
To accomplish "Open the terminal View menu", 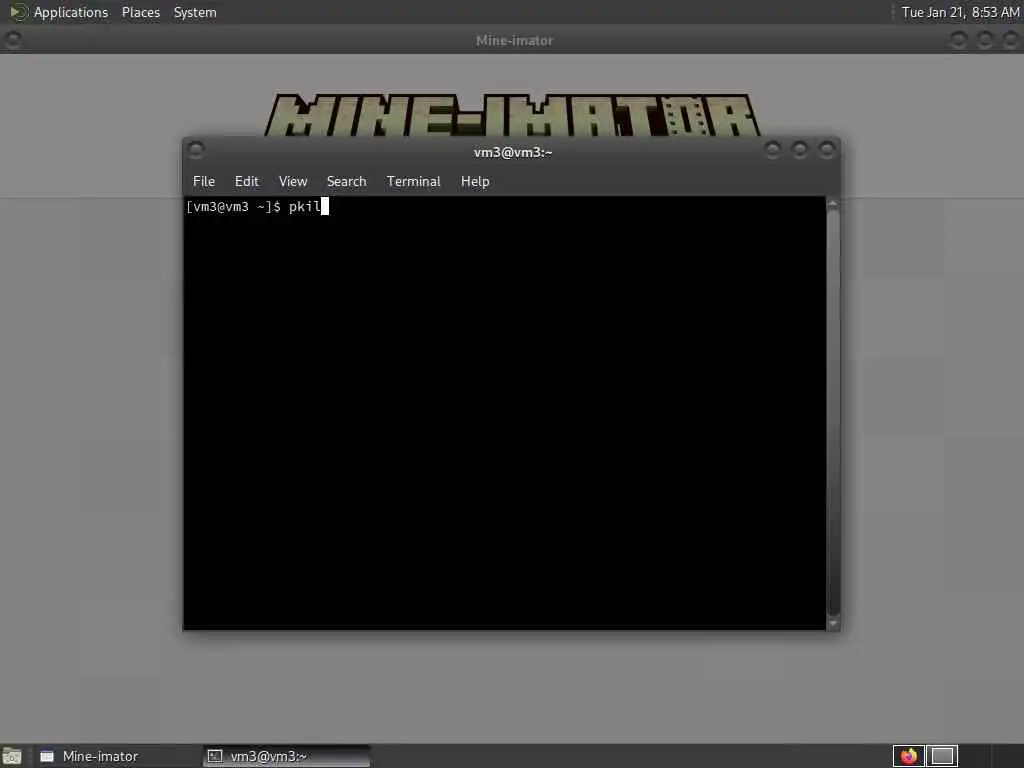I will (x=293, y=182).
